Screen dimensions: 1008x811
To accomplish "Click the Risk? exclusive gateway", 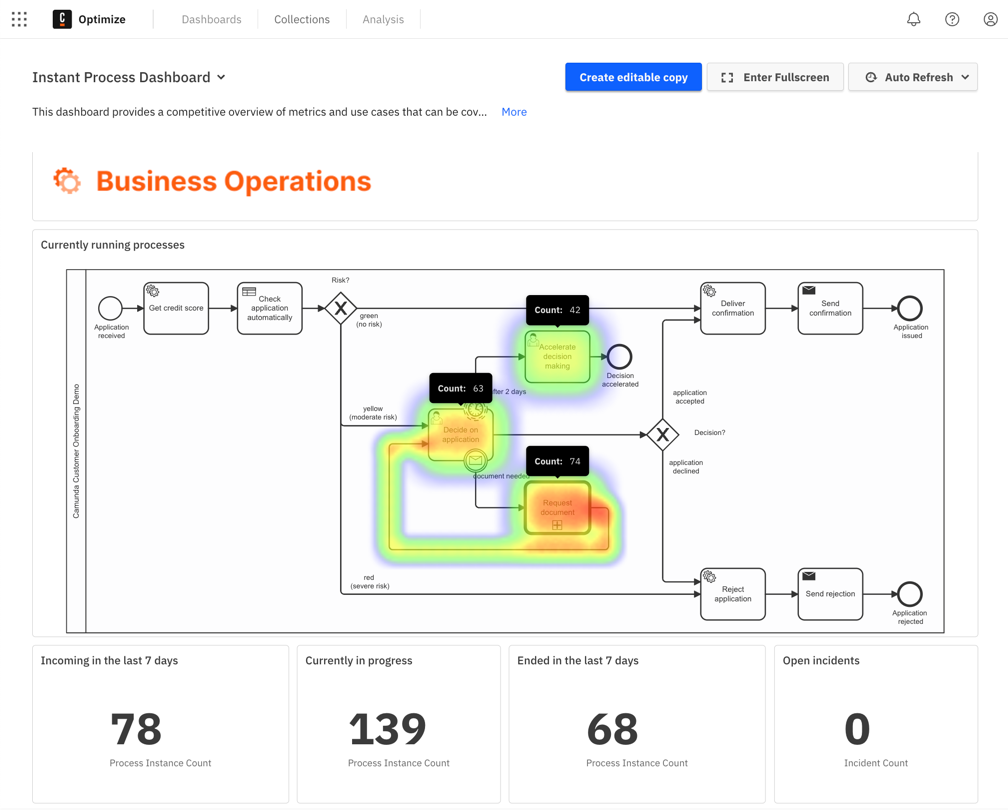I will coord(341,308).
